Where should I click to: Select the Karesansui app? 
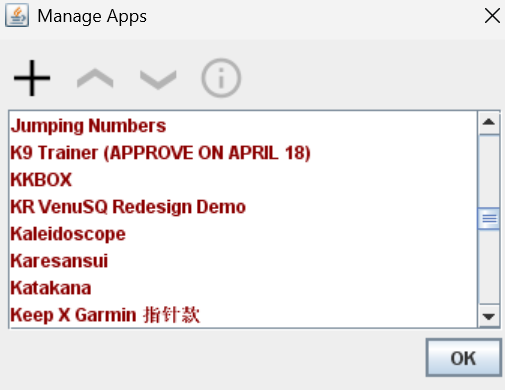tap(243, 261)
